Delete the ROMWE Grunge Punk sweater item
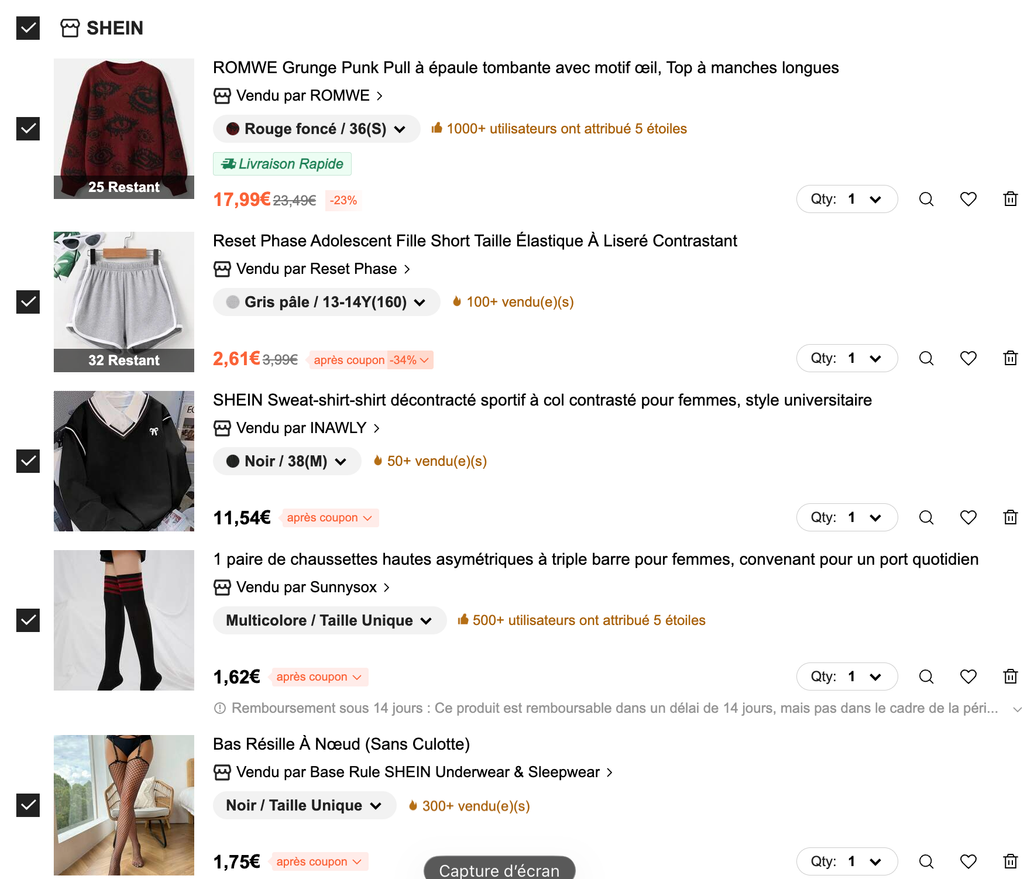Image resolution: width=1024 pixels, height=879 pixels. 1010,199
